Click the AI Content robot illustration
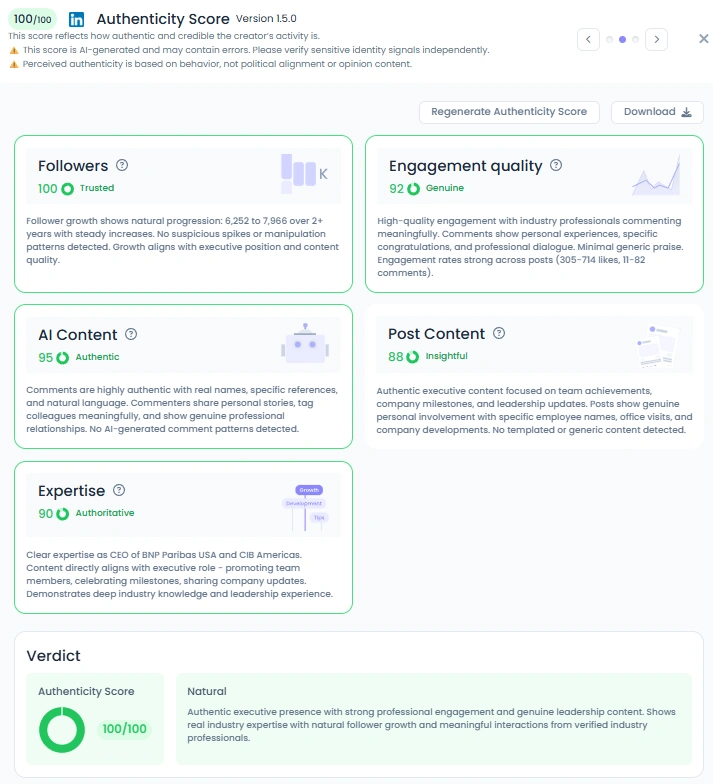The width and height of the screenshot is (713, 784). click(x=305, y=344)
